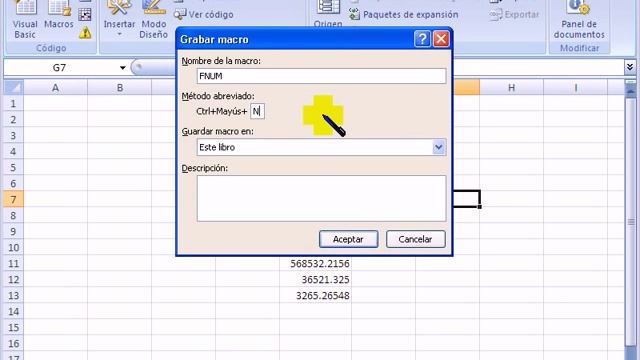Click Ver código
The image size is (640, 360).
point(204,15)
